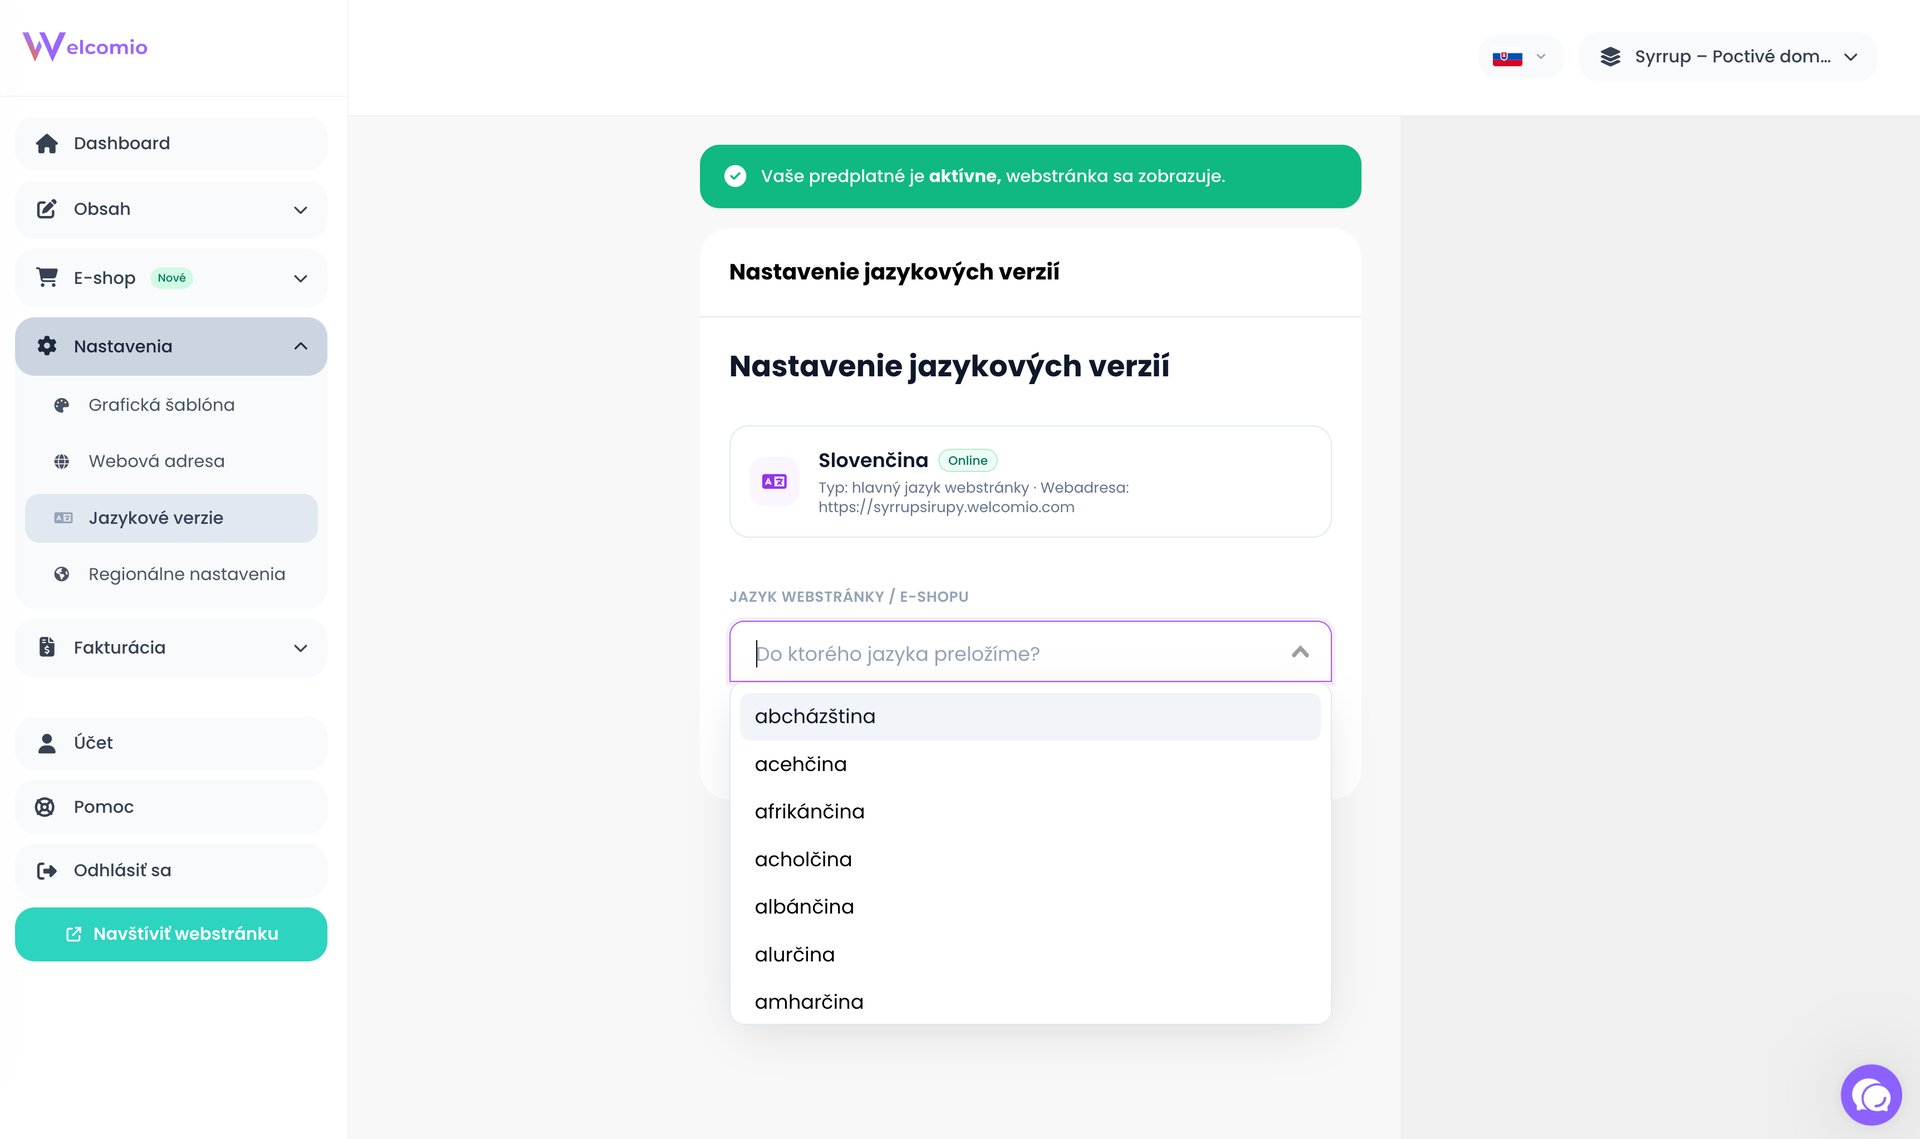
Task: Close the language list with the chevron
Action: coord(1300,653)
